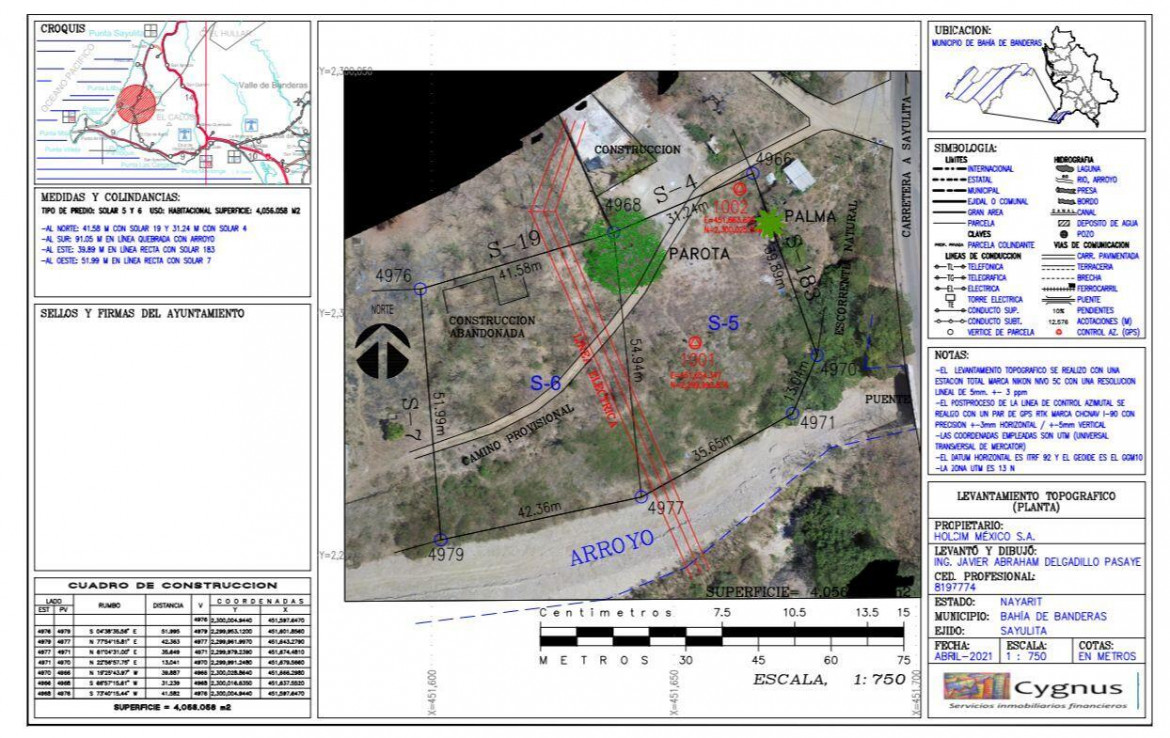This screenshot has width=1170, height=738.
Task: Click the blue S-6 lot label
Action: [x=545, y=382]
